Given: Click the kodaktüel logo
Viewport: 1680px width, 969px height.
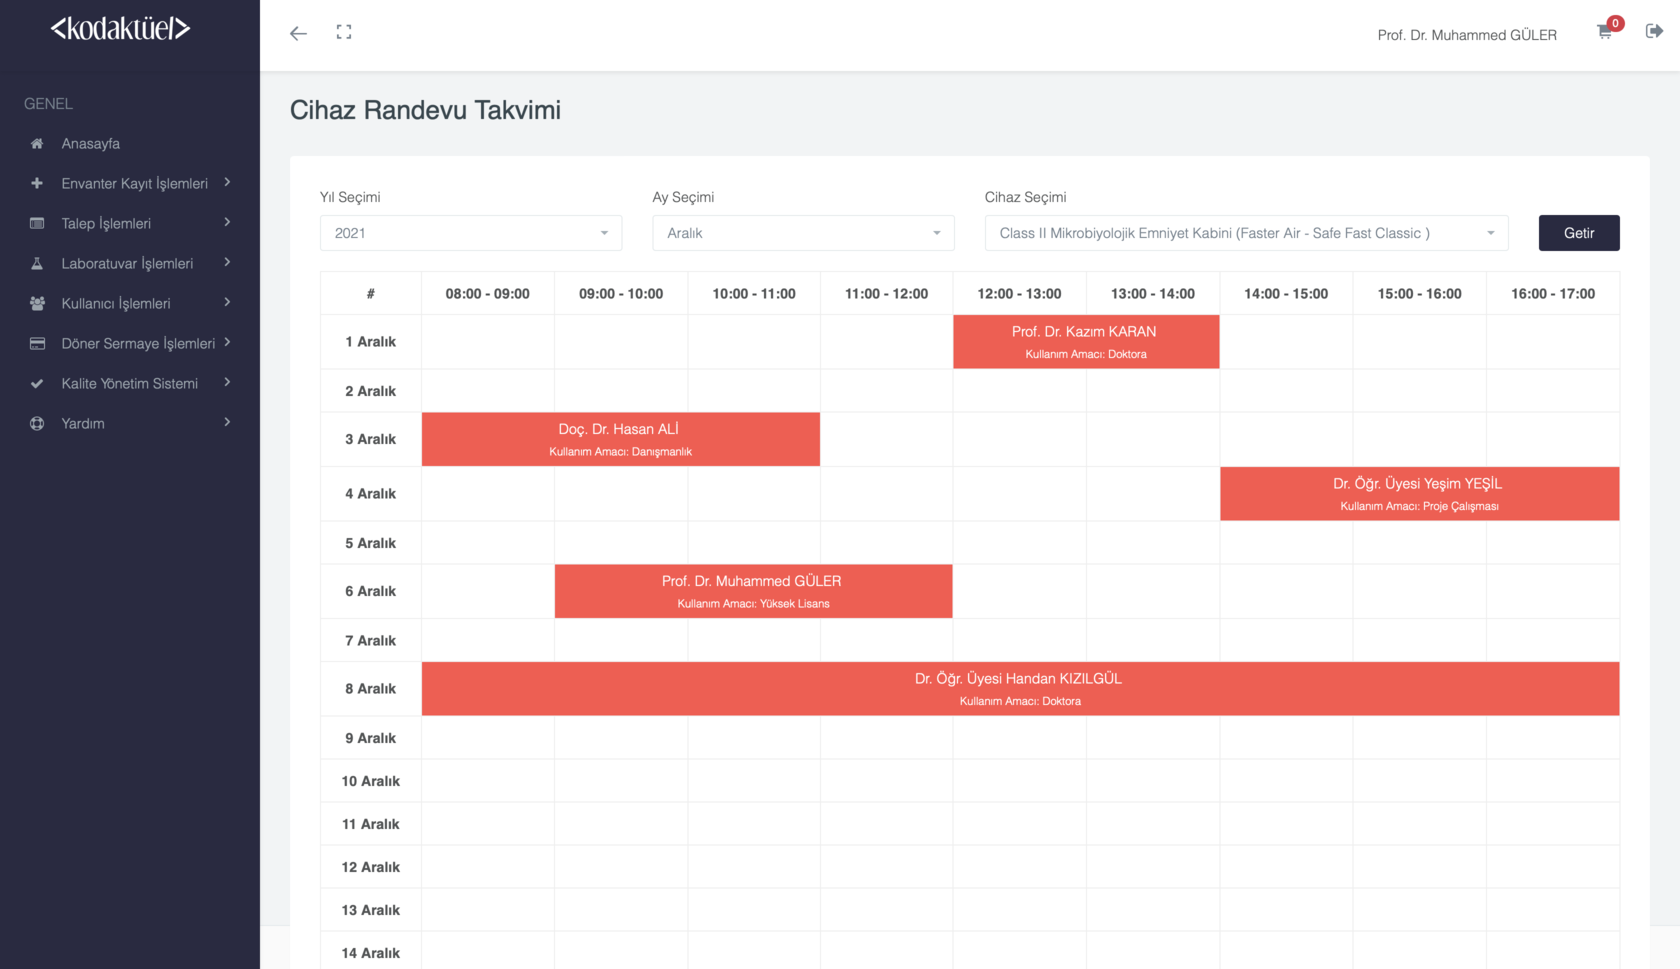Looking at the screenshot, I should (x=120, y=29).
